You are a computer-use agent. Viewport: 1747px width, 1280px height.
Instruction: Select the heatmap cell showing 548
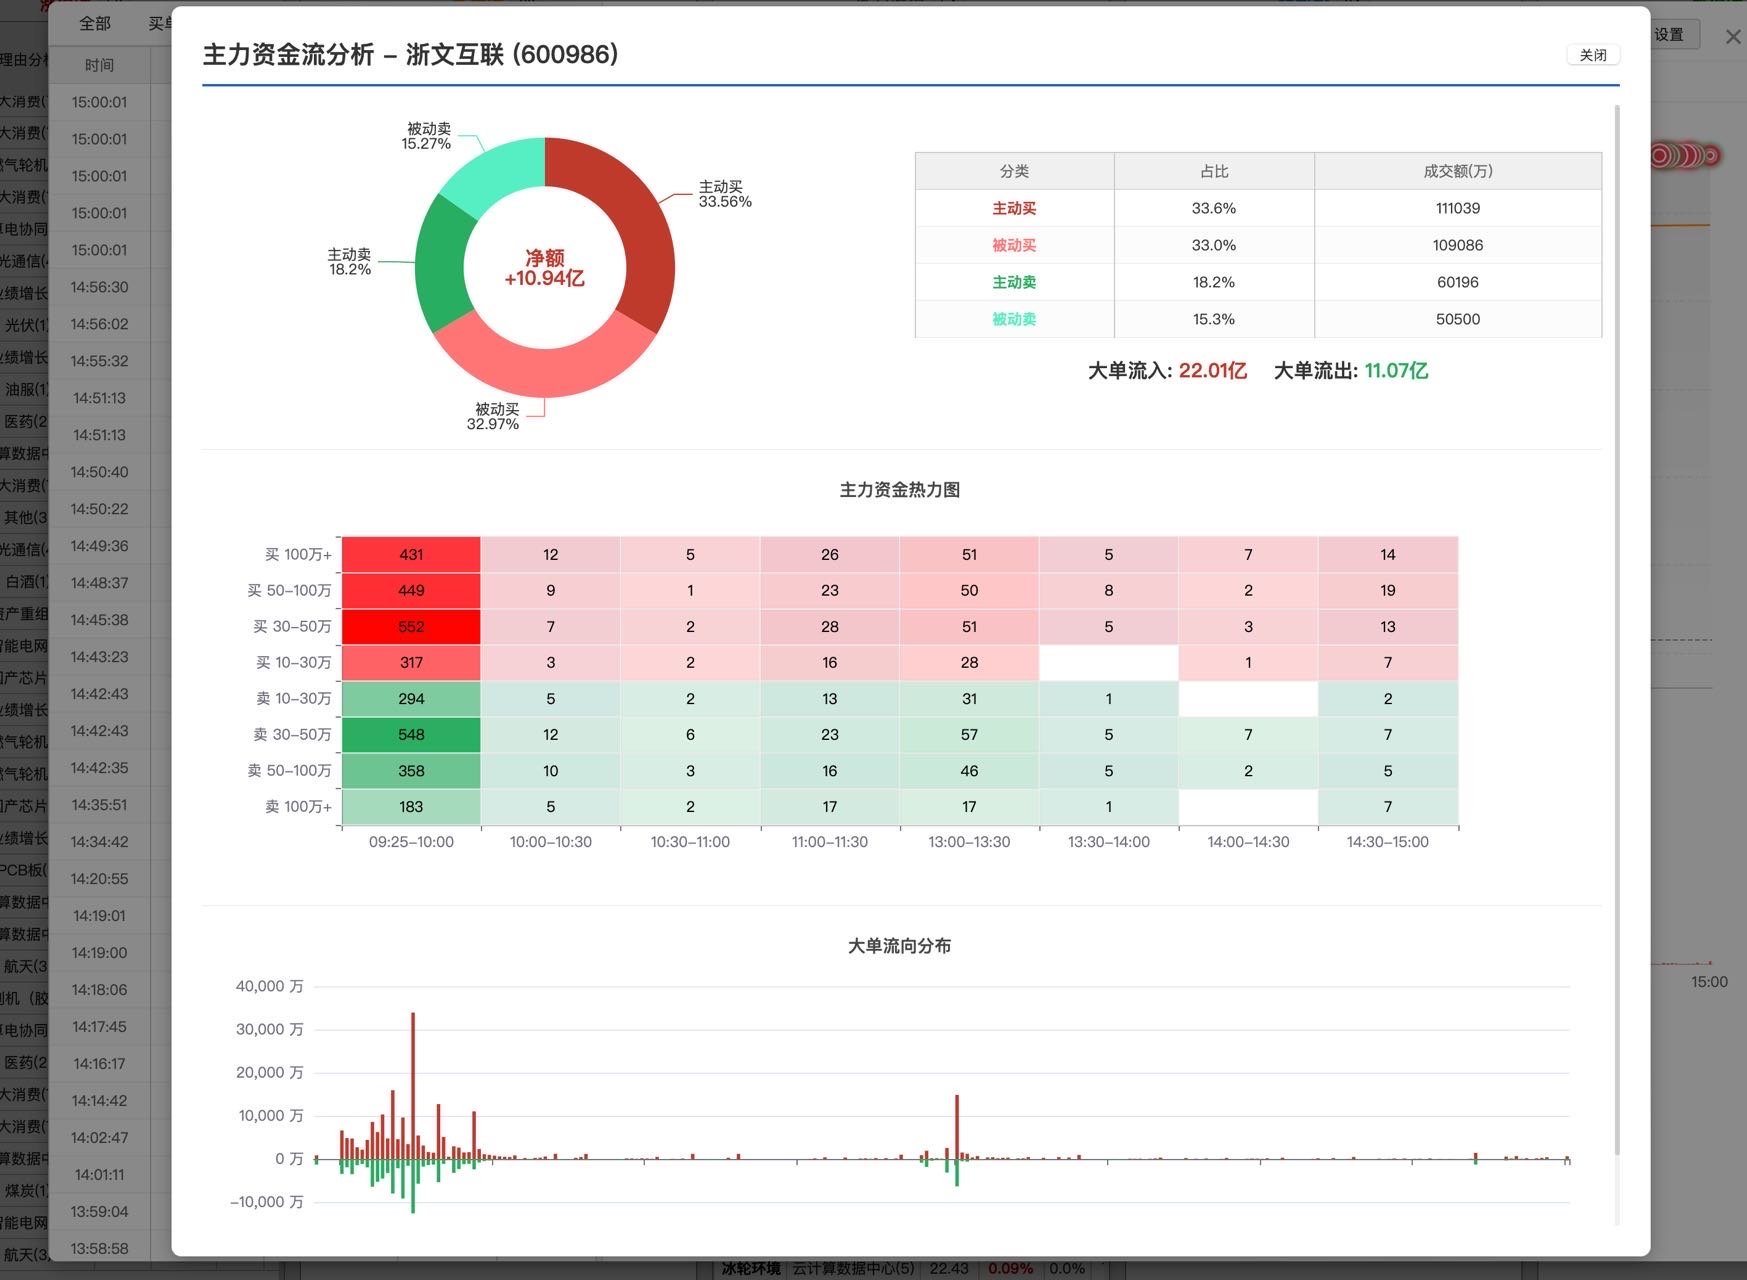click(x=411, y=735)
